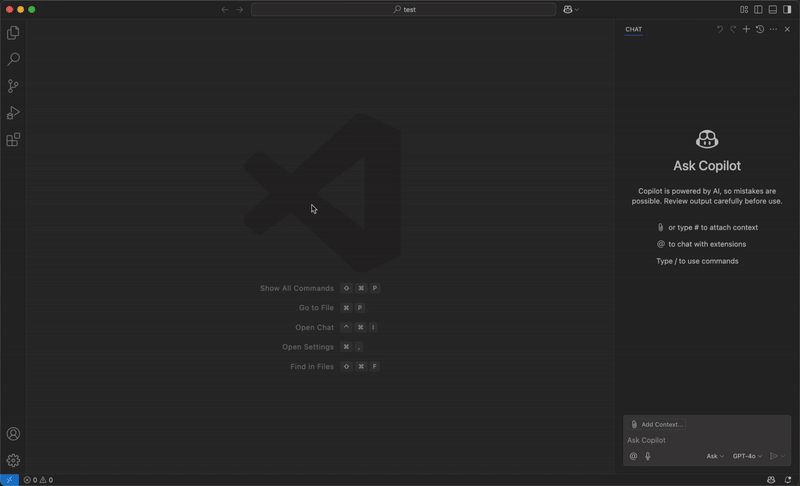Open the Search view icon

click(13, 59)
